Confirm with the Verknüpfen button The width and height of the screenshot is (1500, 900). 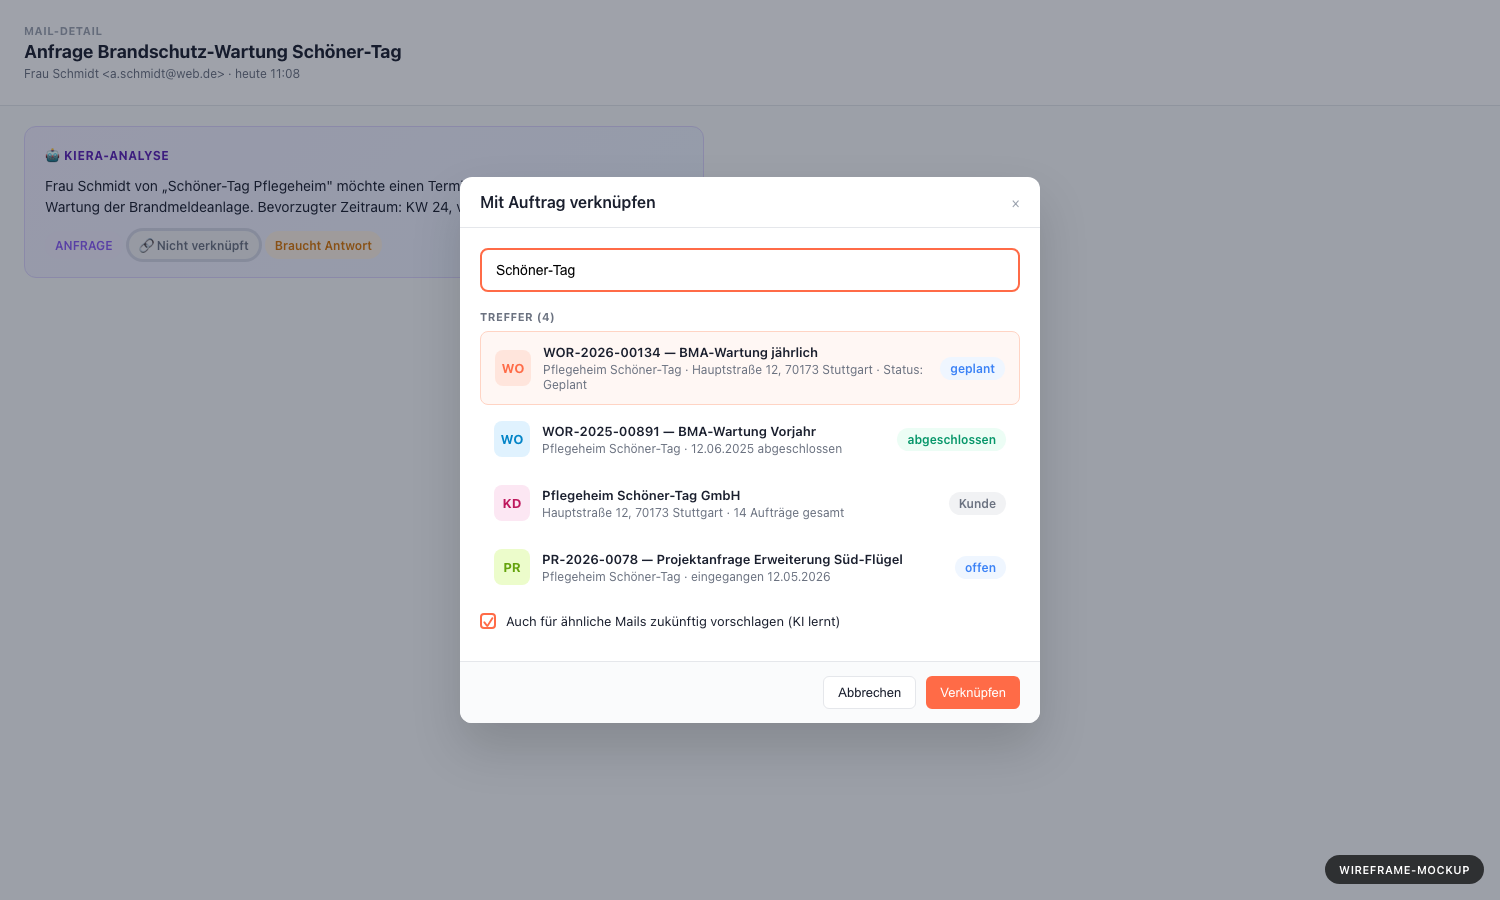(x=973, y=692)
